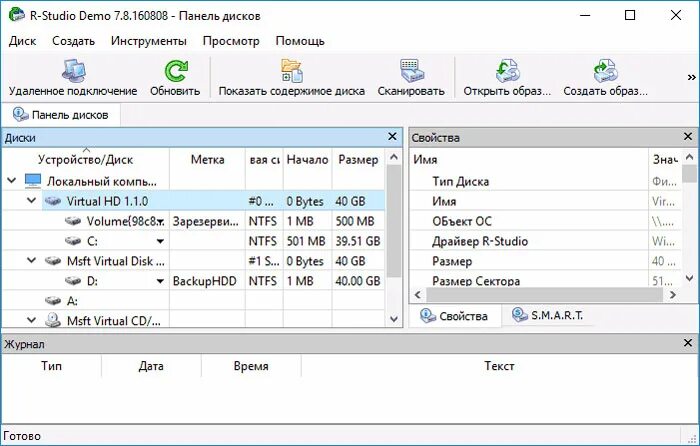Click the Начало column header
This screenshot has height=446, width=700.
click(308, 159)
